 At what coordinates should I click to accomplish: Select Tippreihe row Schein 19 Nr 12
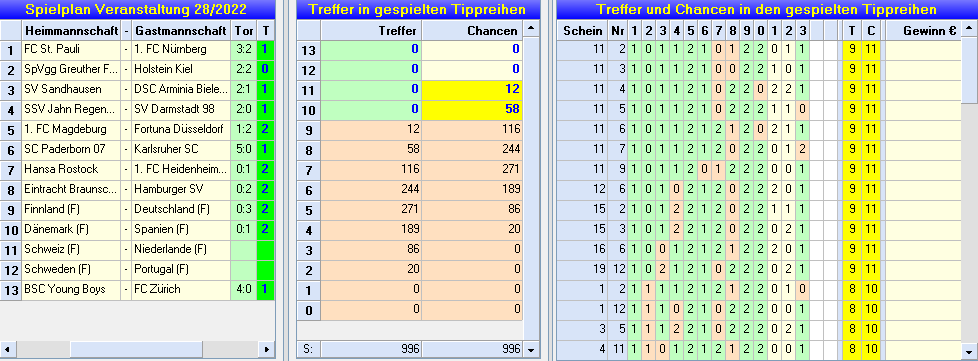click(x=758, y=269)
